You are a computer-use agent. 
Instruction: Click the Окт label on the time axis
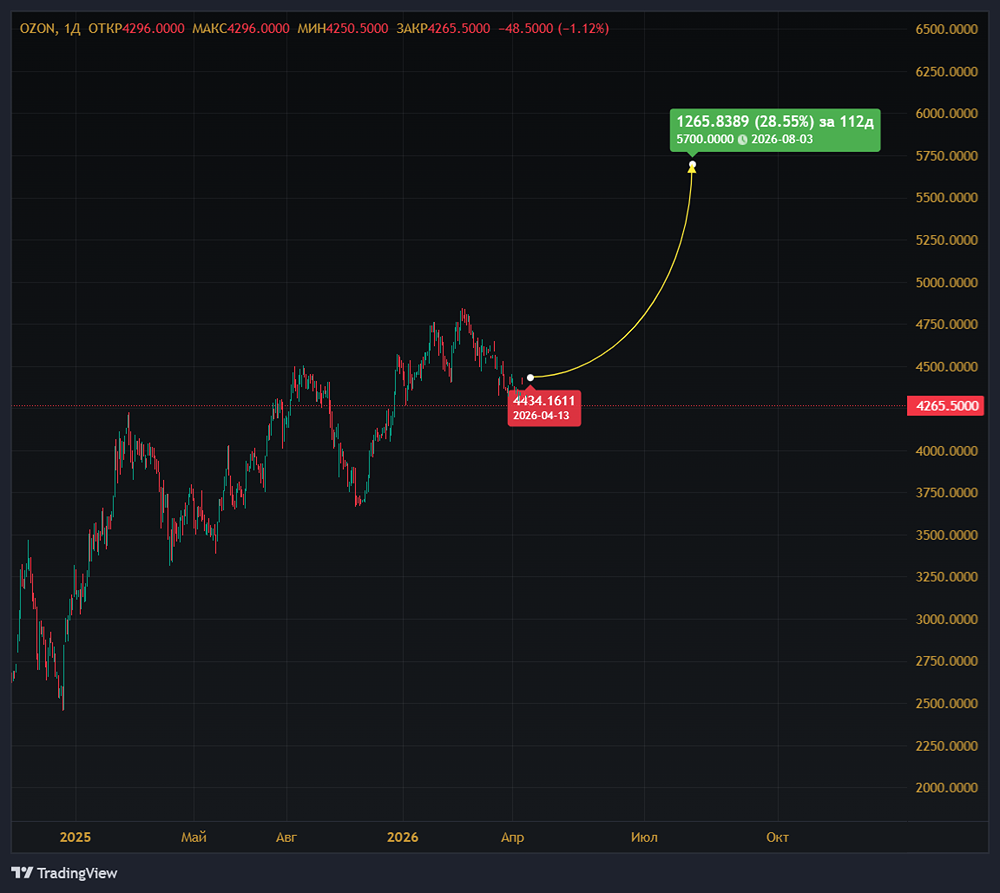point(777,837)
